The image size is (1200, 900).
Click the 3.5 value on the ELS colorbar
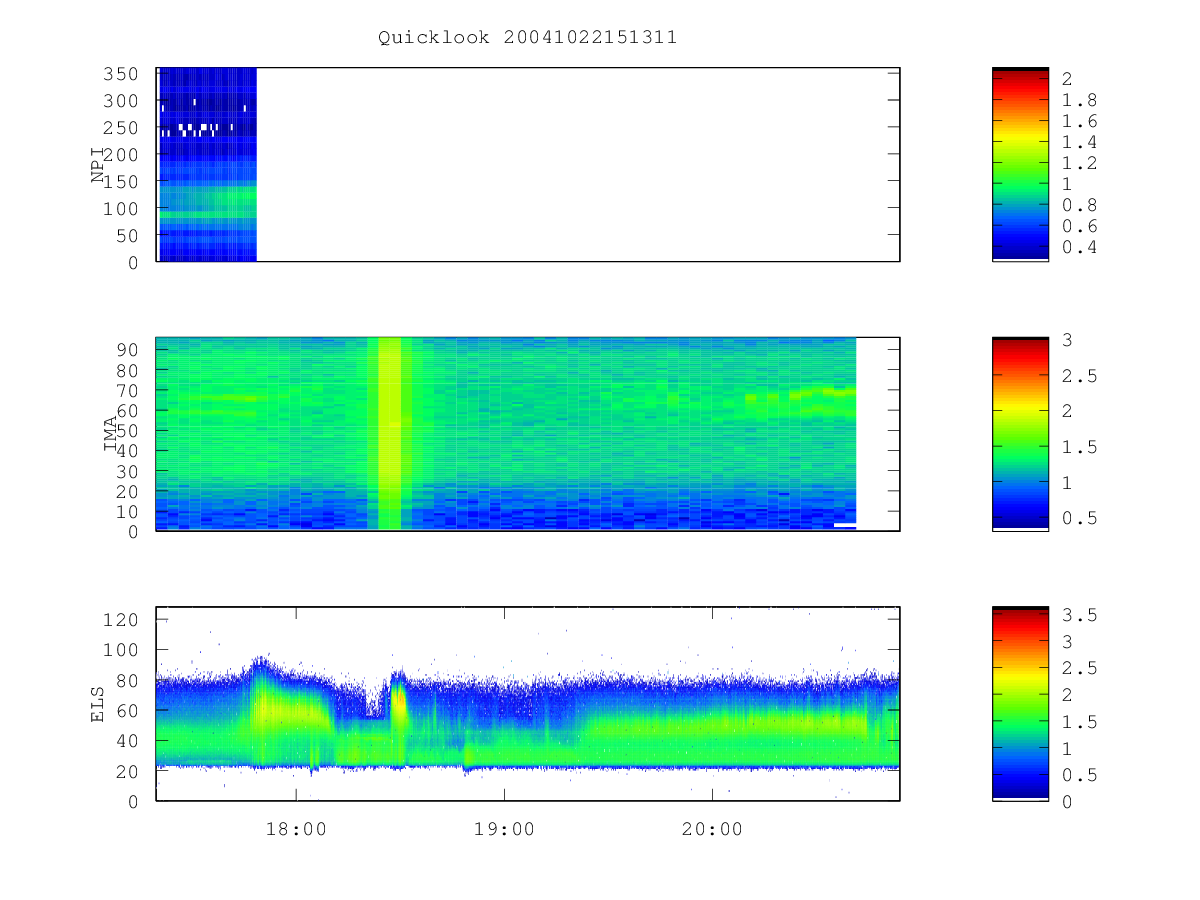[x=1078, y=615]
